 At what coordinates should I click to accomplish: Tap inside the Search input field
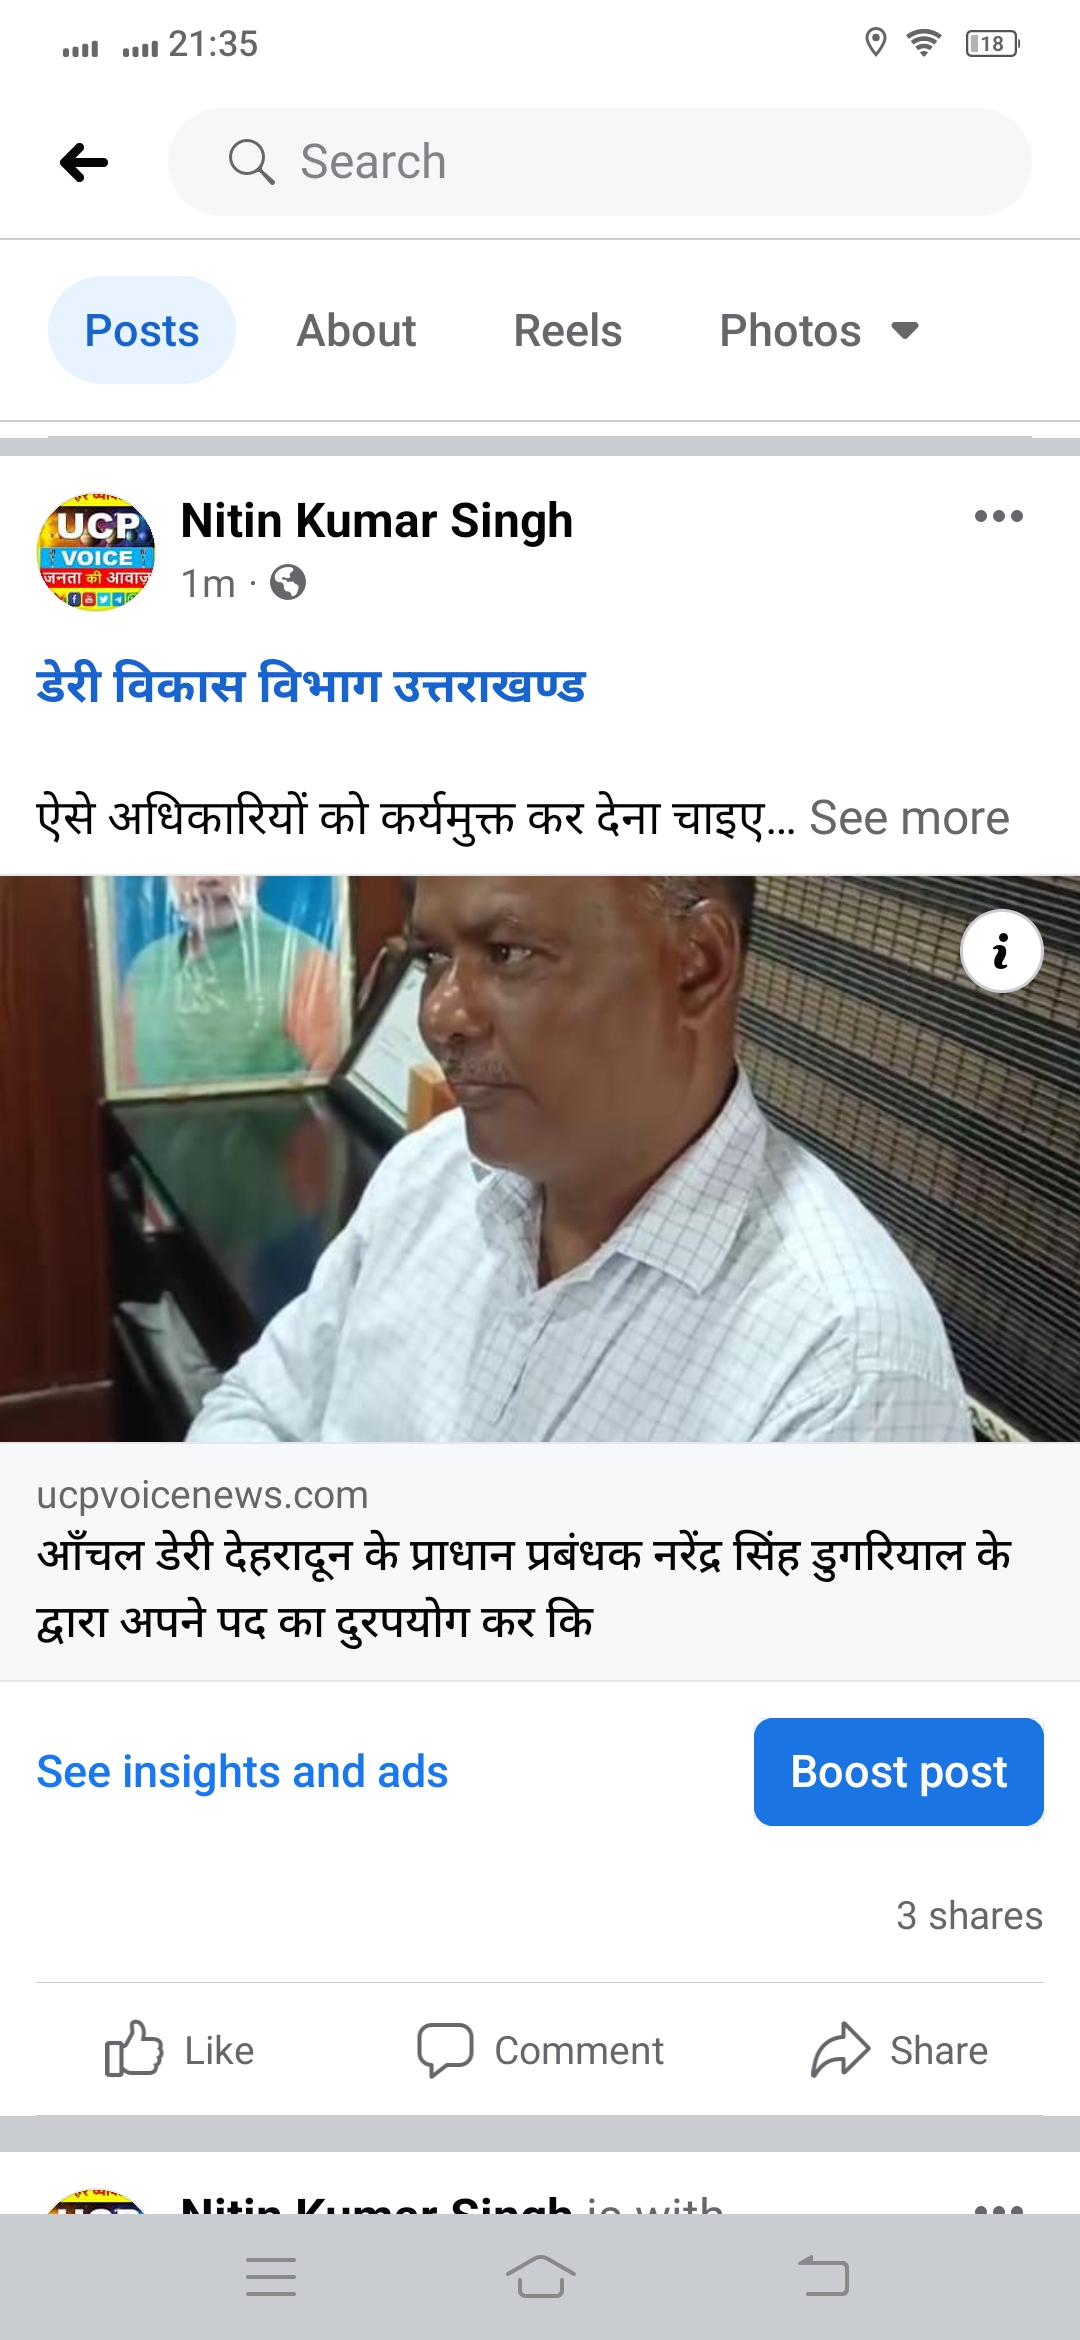(600, 162)
